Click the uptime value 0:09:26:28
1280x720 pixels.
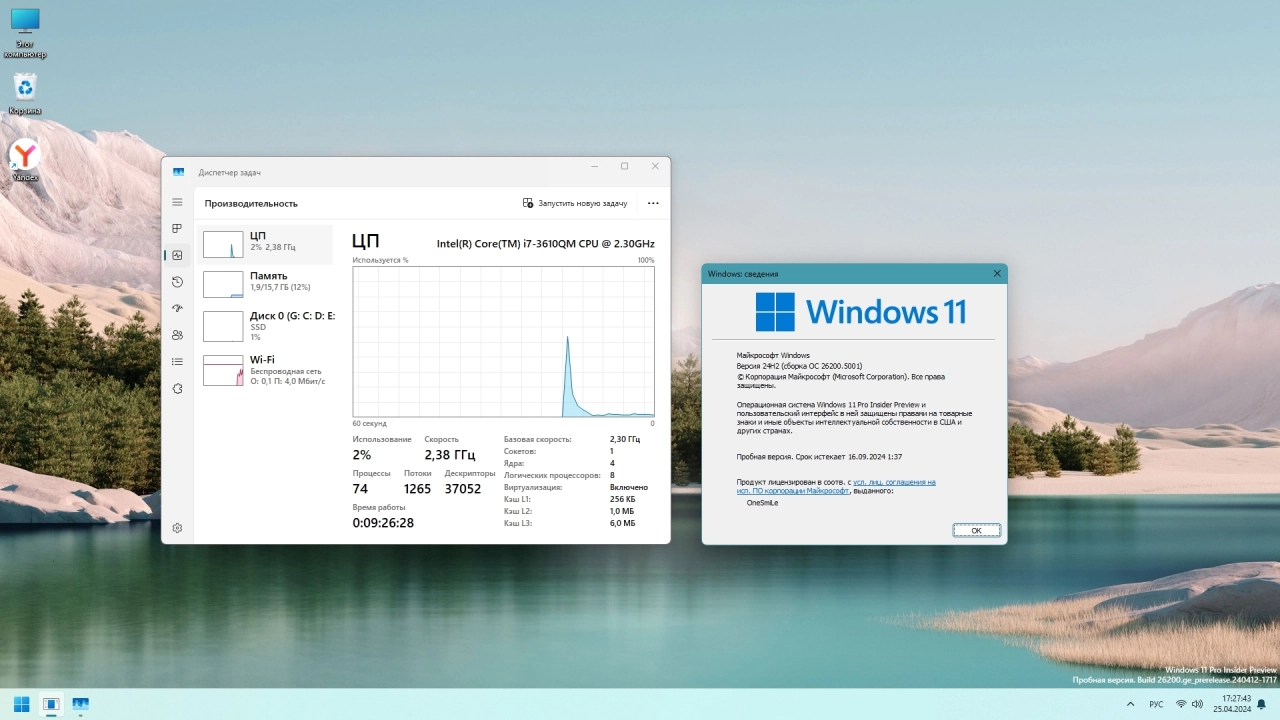coord(383,523)
